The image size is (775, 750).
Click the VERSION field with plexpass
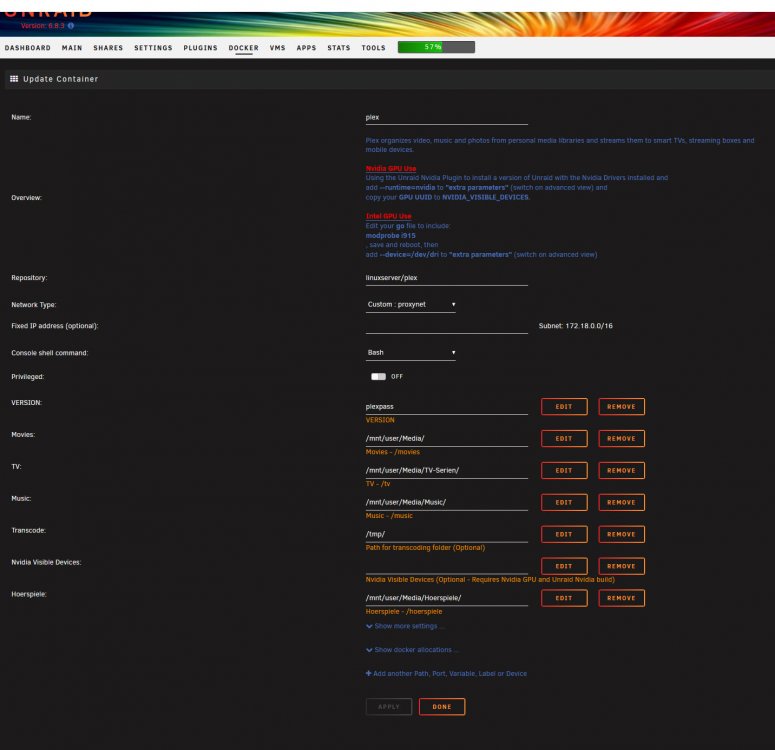click(447, 407)
